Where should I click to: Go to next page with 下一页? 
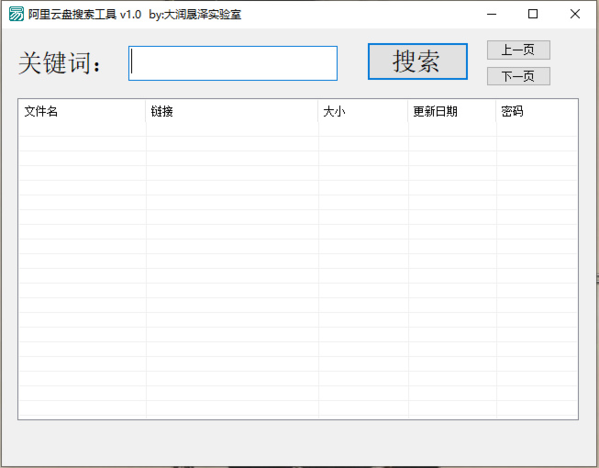point(518,76)
